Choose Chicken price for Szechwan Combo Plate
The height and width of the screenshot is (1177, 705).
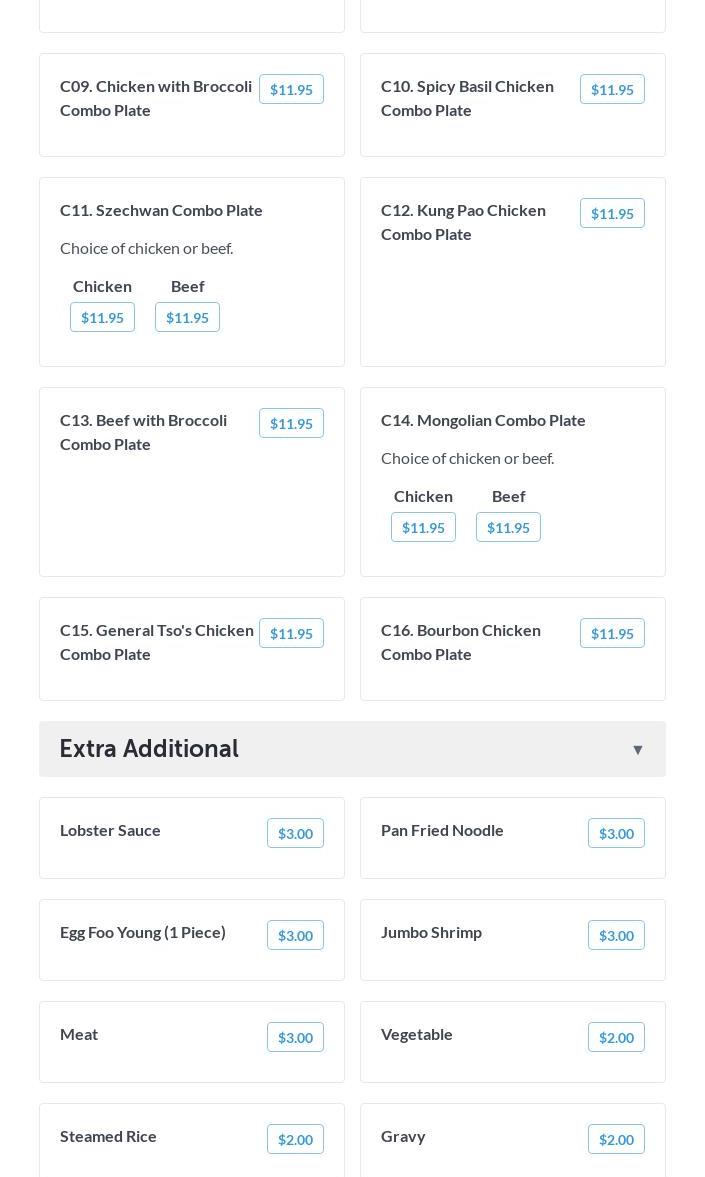[102, 318]
